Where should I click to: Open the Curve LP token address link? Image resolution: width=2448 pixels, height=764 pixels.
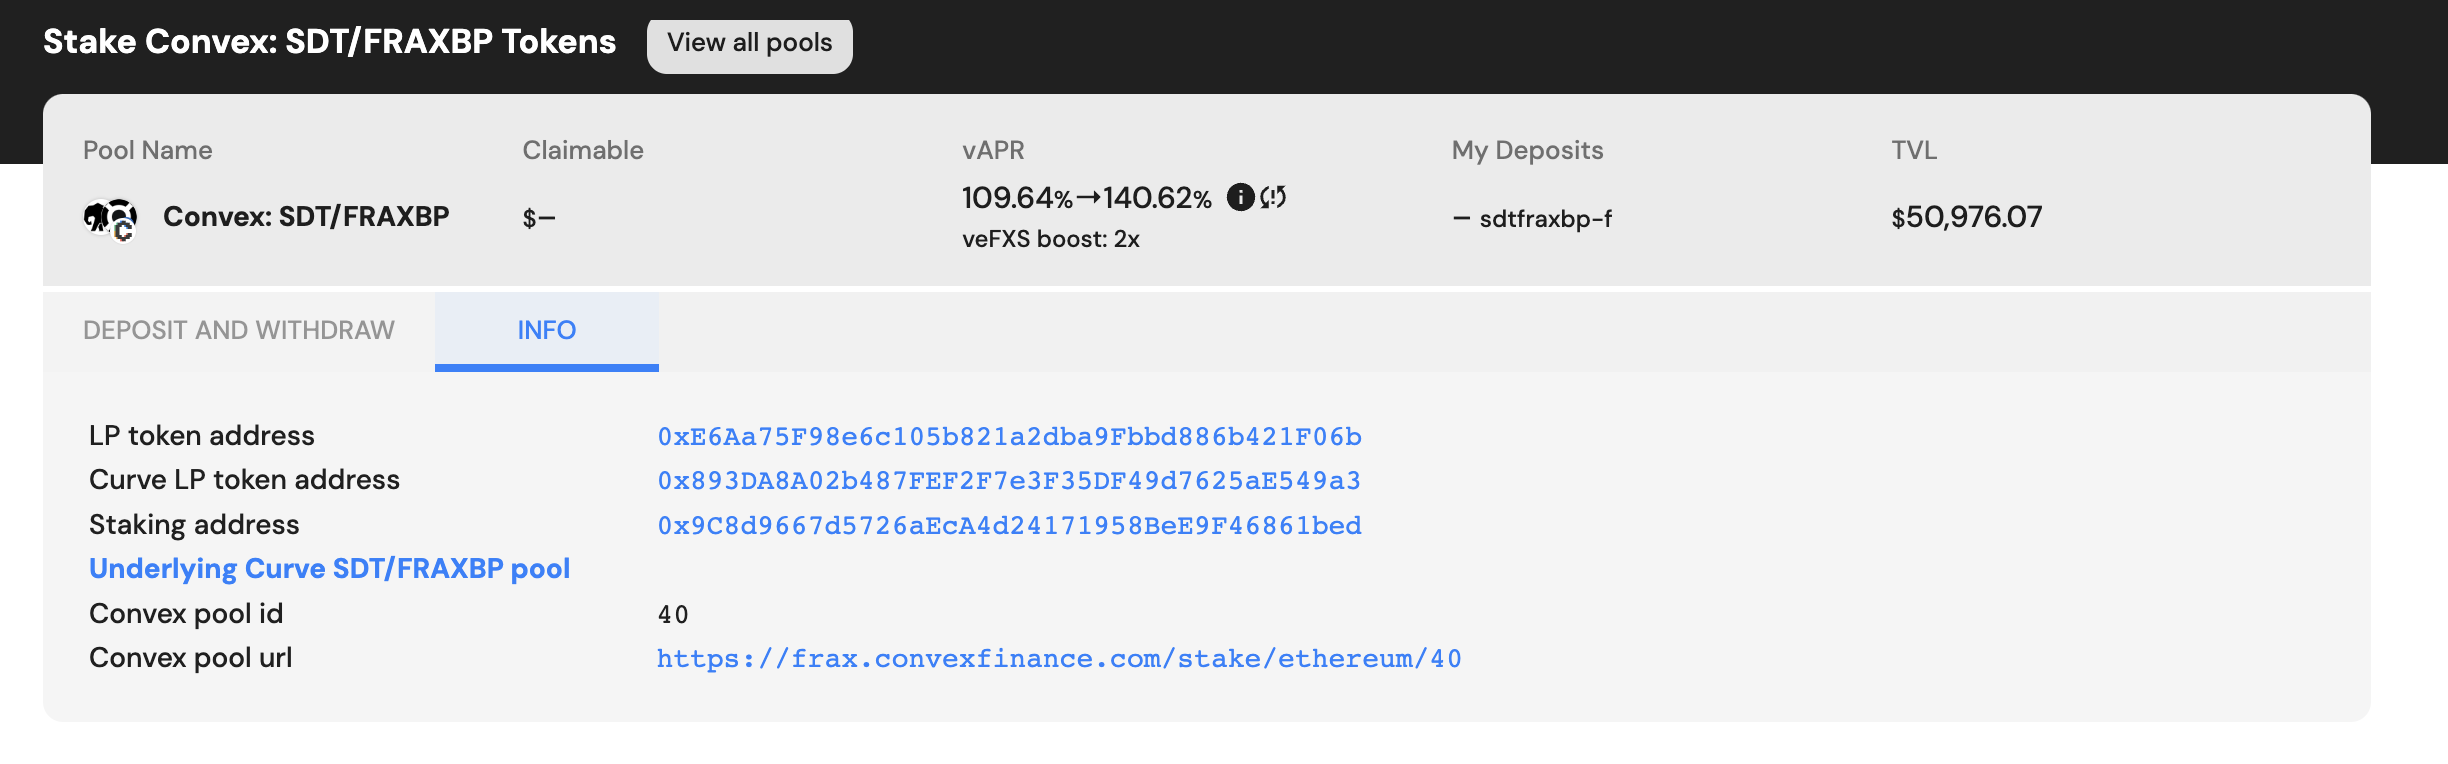point(1009,481)
